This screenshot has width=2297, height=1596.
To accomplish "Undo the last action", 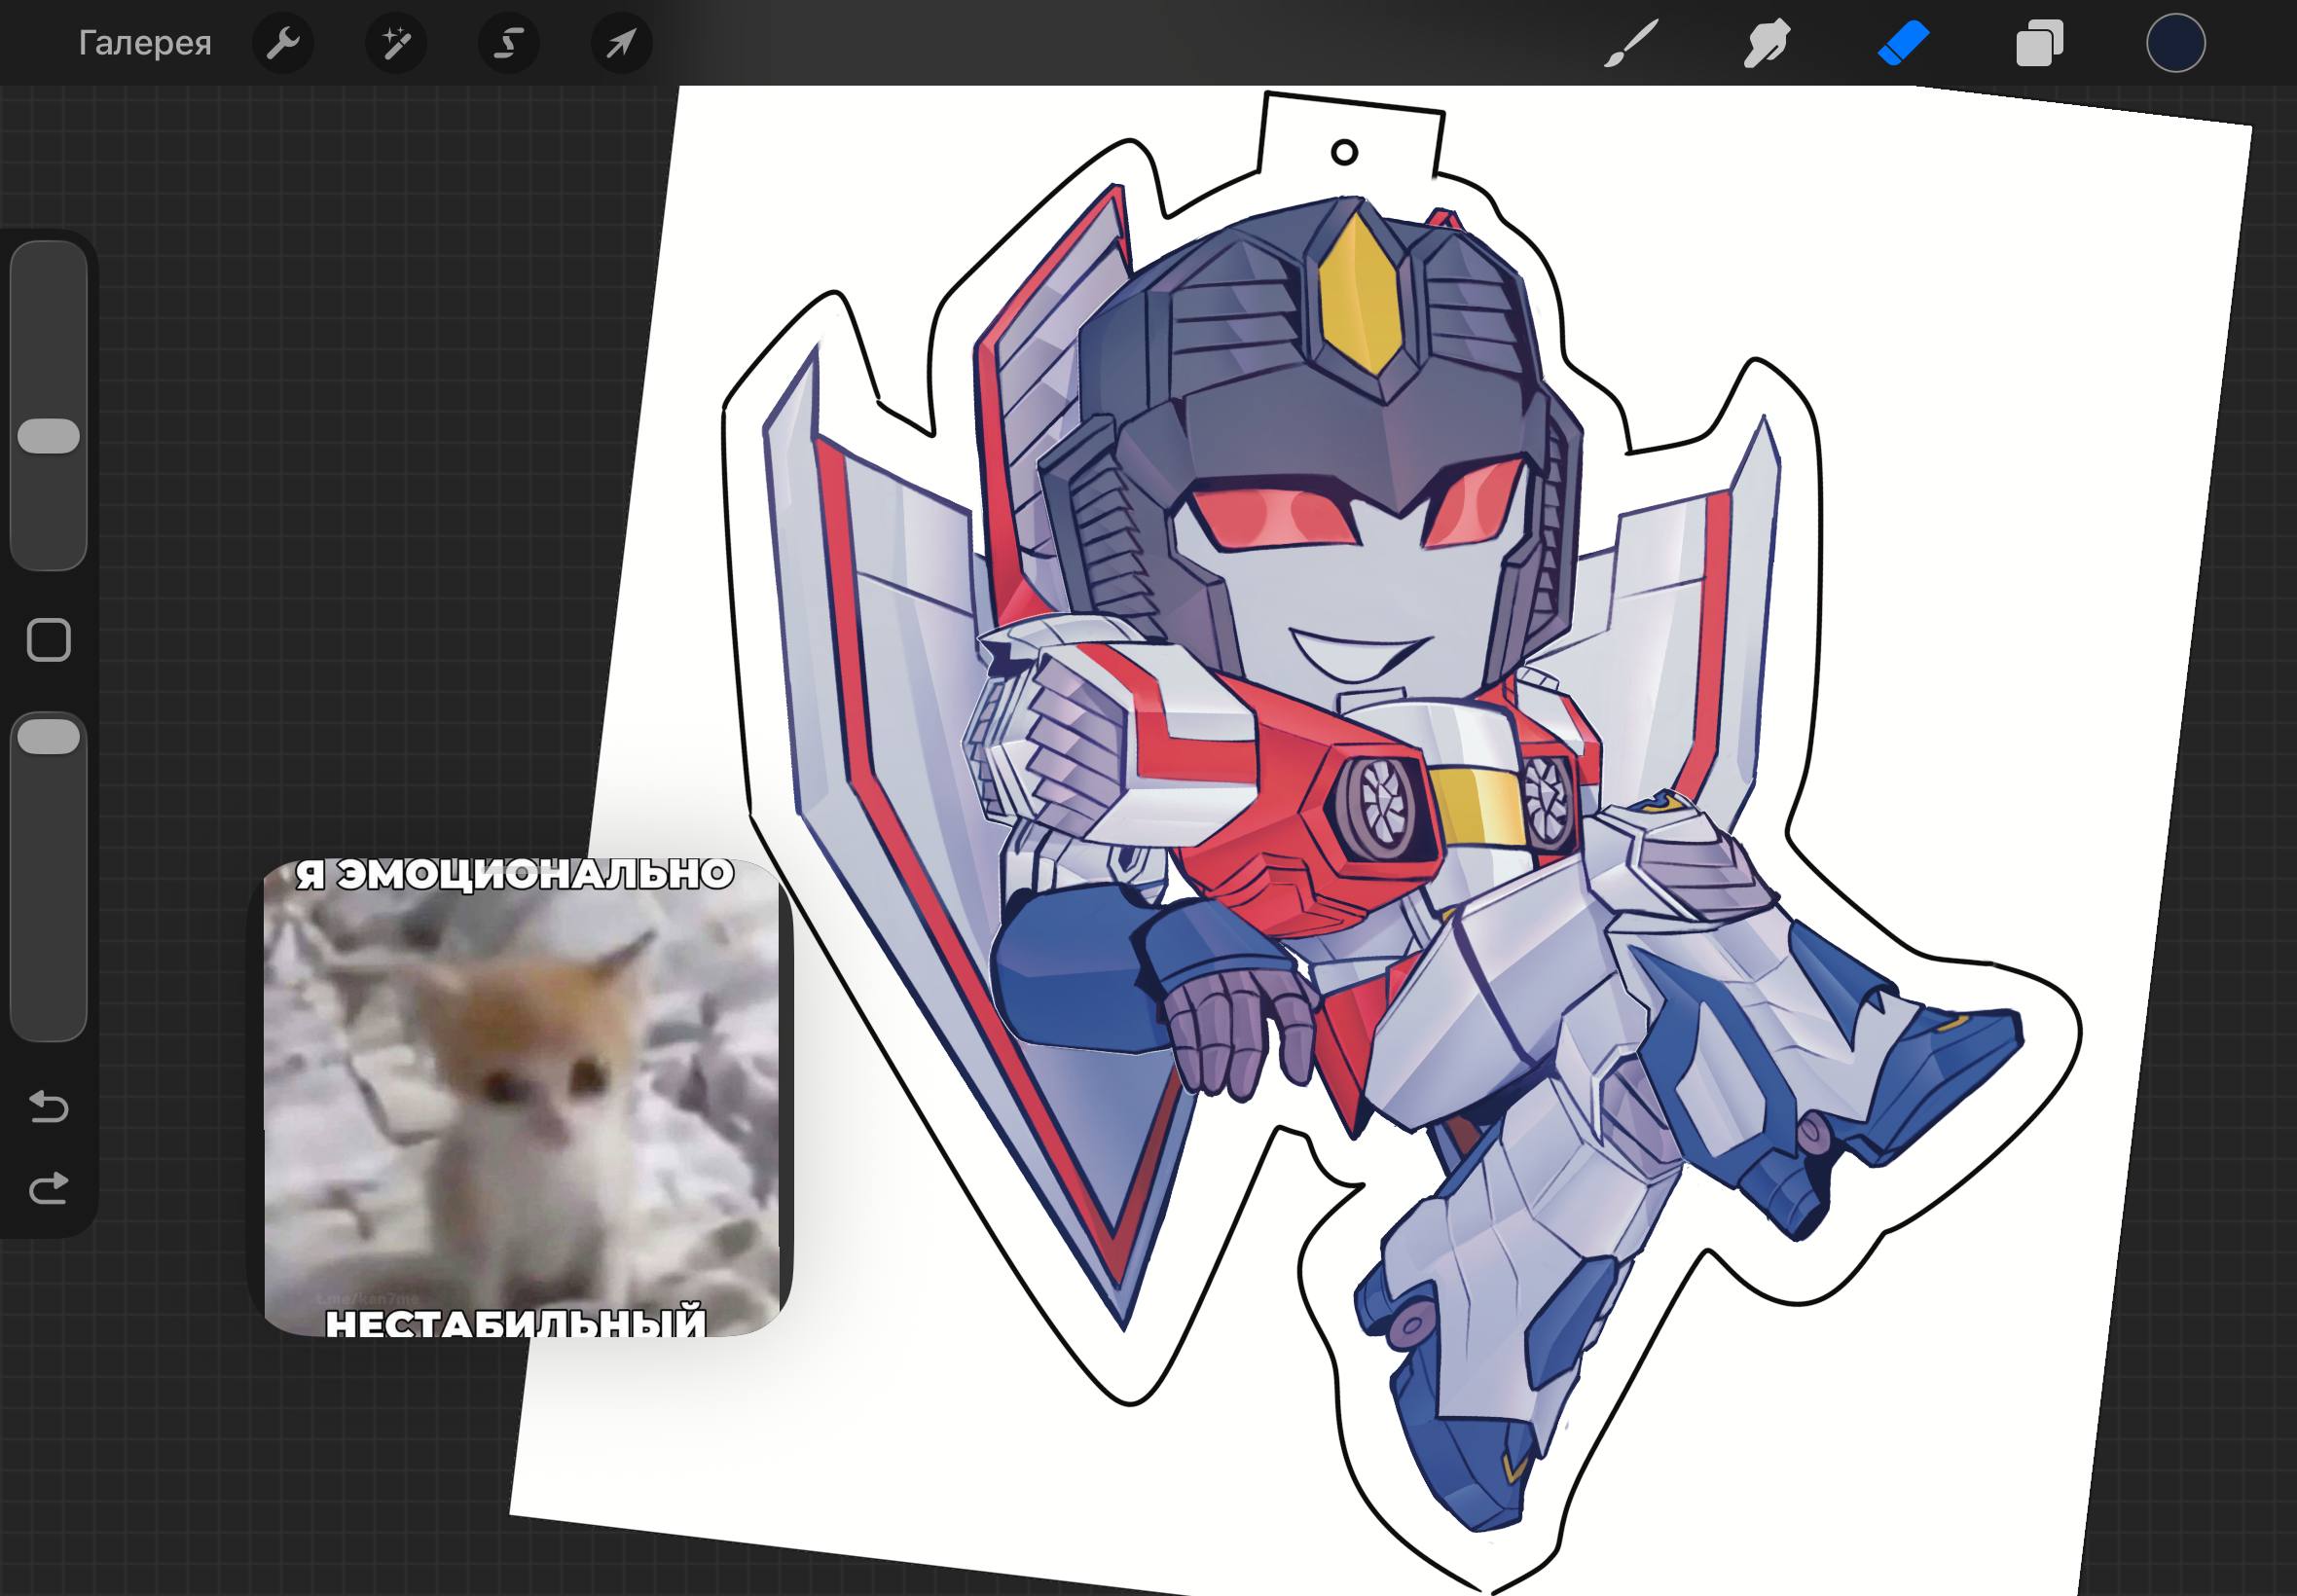I will click(x=48, y=1107).
